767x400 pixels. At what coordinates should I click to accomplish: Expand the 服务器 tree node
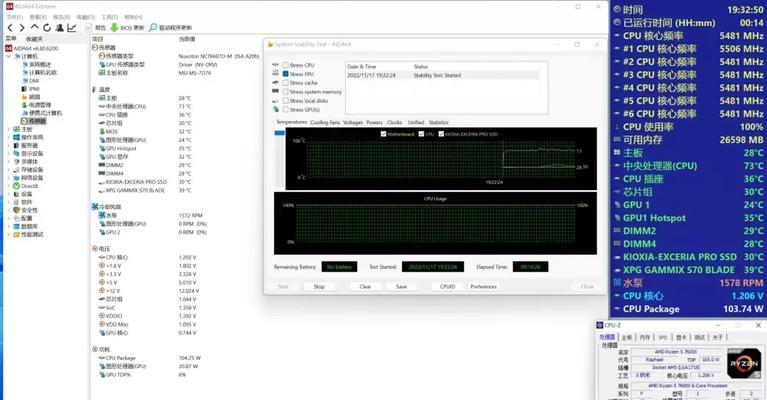[x=8, y=145]
